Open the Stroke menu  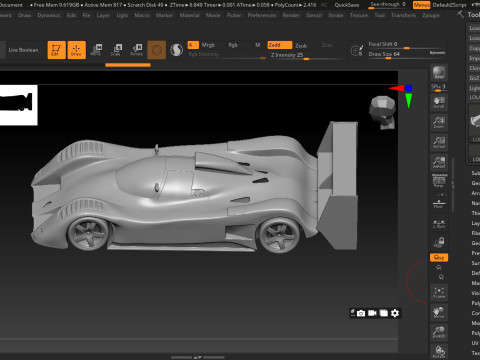pos(335,15)
